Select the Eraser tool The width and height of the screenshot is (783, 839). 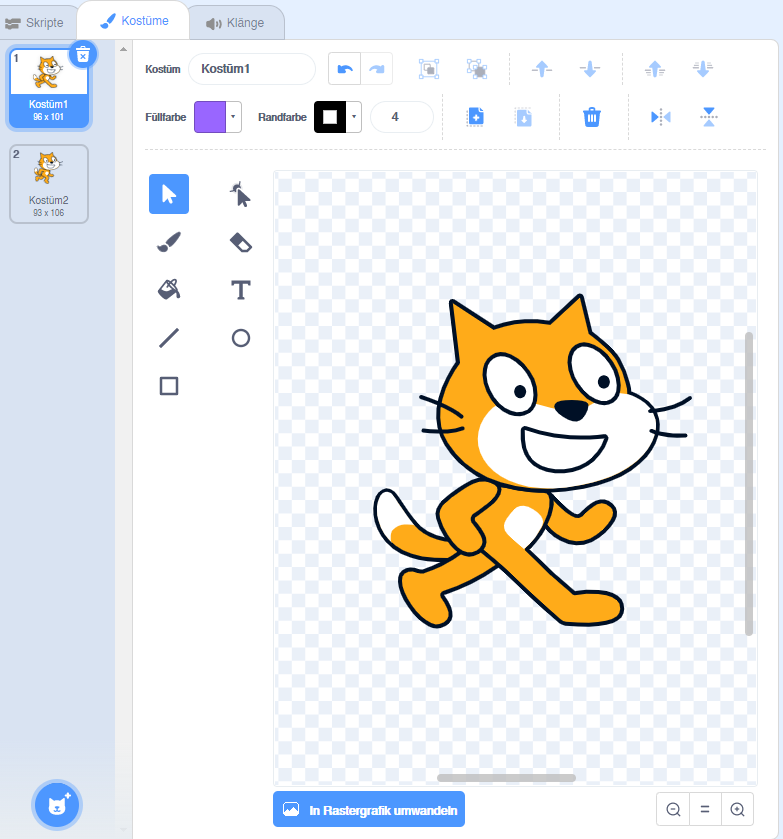click(240, 242)
